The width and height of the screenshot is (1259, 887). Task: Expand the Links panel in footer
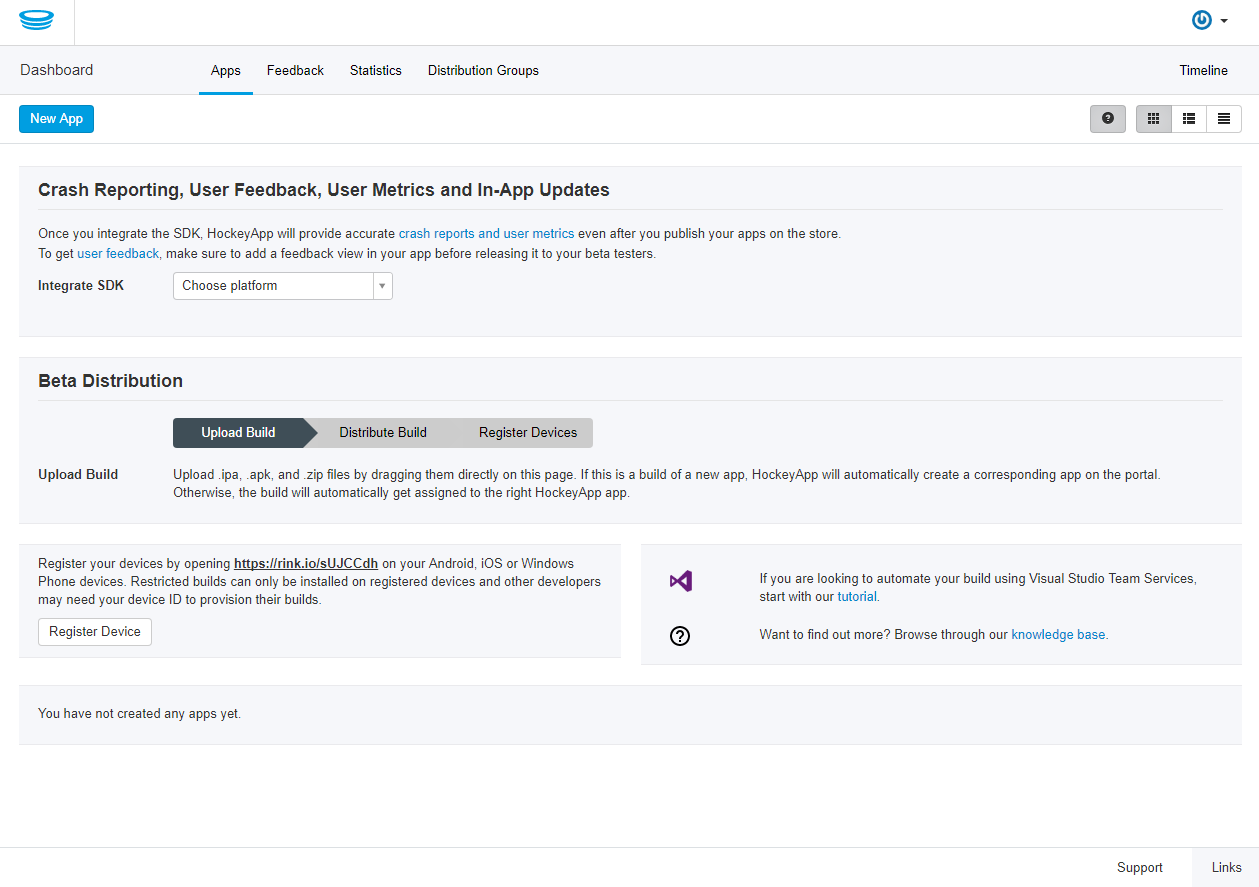1226,868
